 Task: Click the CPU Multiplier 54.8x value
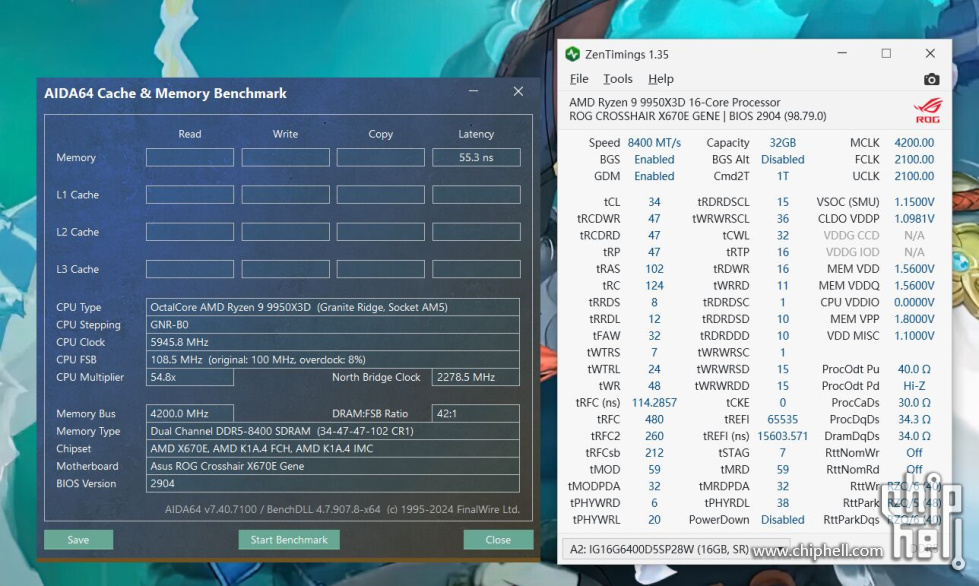point(190,377)
